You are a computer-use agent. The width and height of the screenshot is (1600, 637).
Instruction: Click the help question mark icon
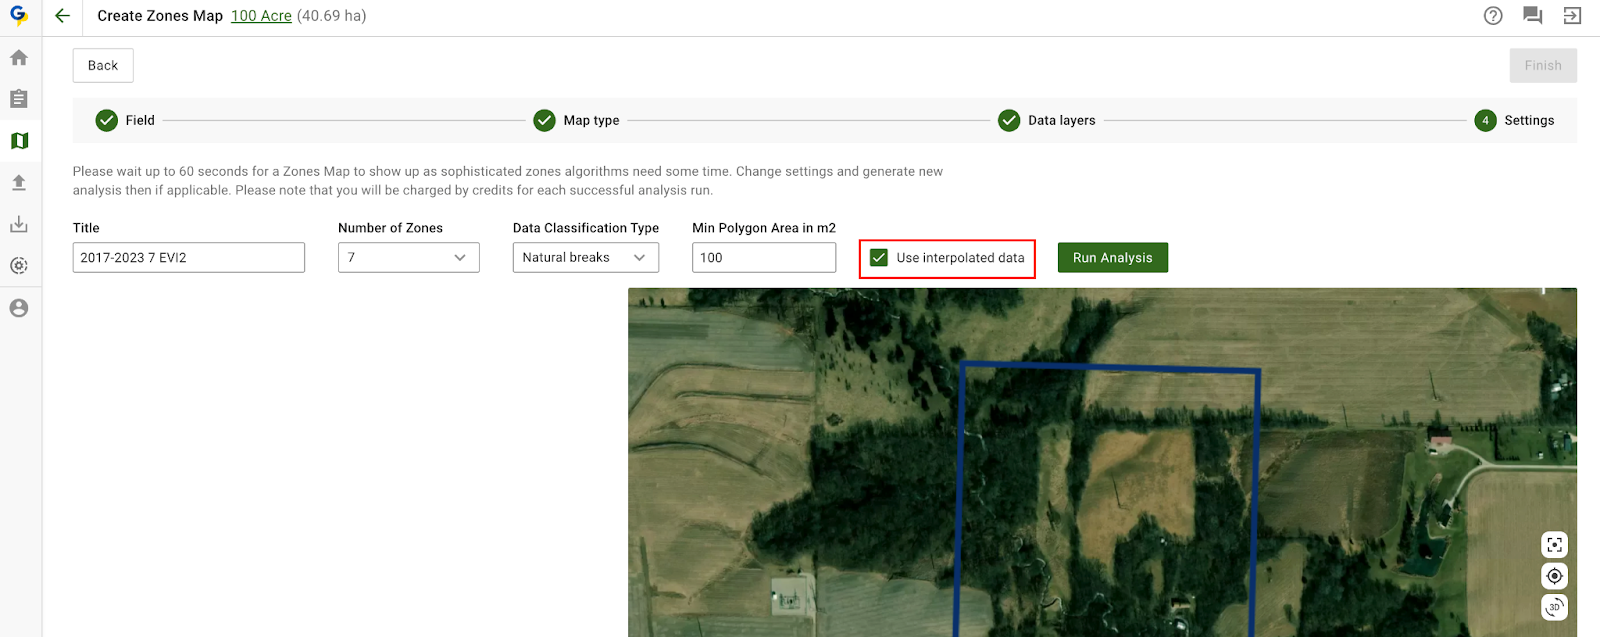tap(1493, 16)
